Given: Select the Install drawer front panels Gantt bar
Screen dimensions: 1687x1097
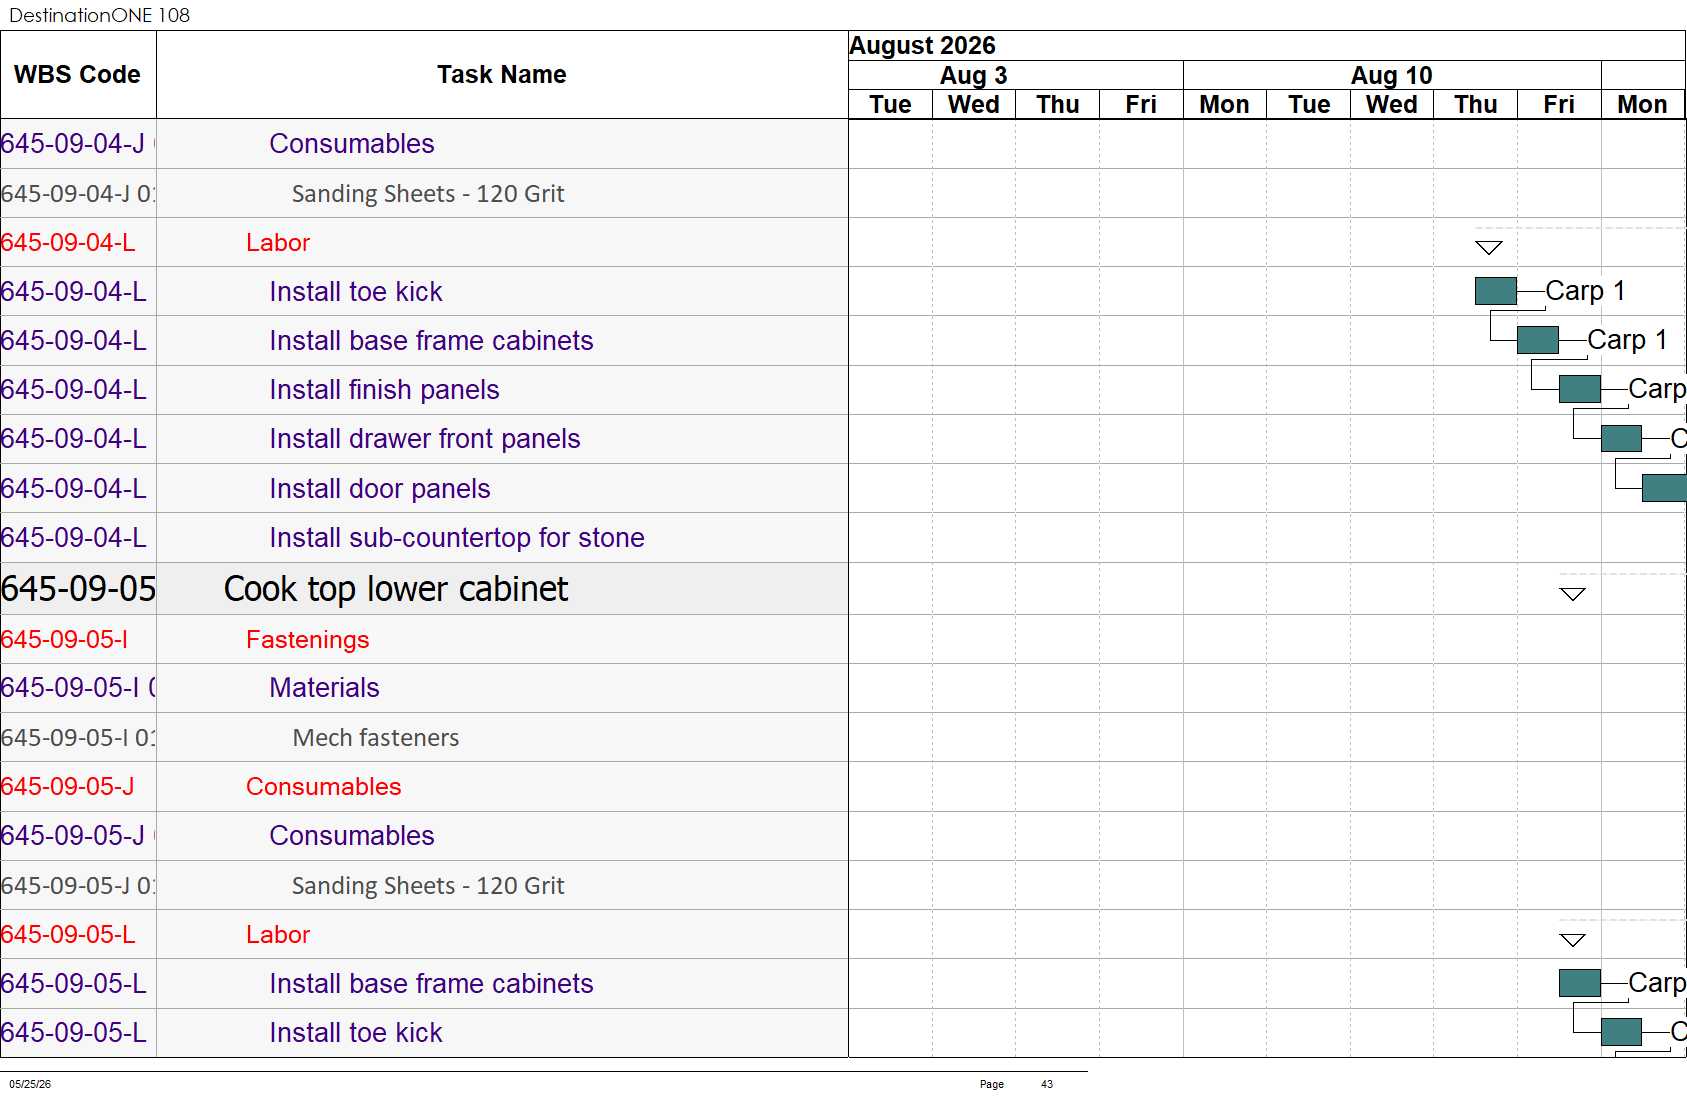Looking at the screenshot, I should click(1621, 438).
